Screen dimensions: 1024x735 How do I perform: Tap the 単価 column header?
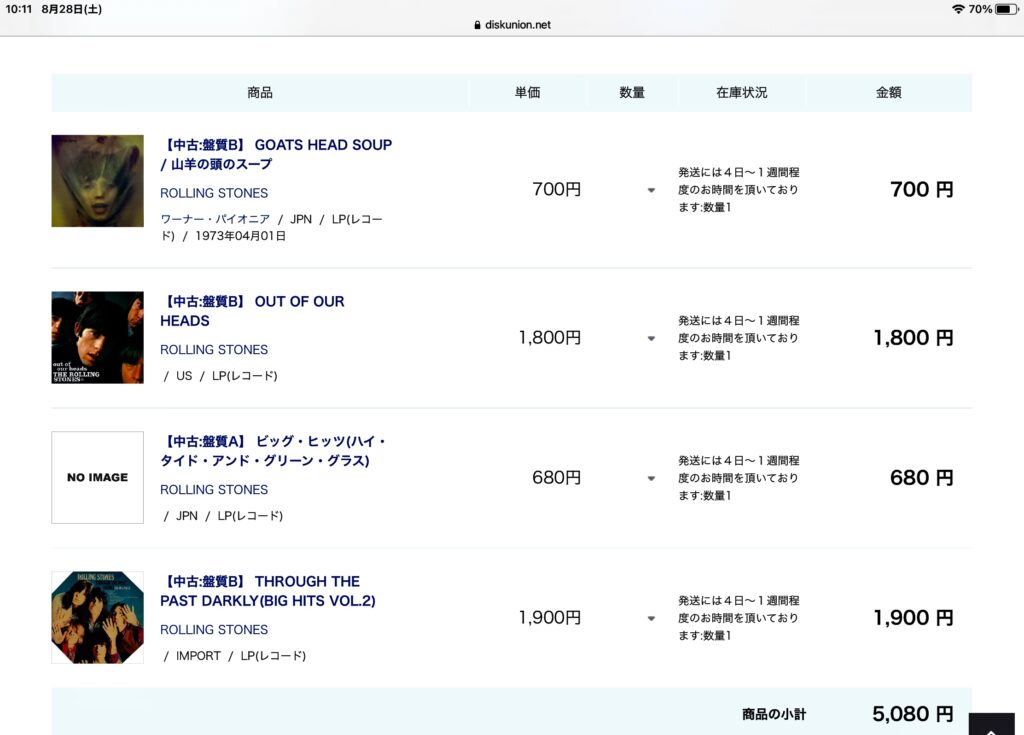(x=528, y=93)
